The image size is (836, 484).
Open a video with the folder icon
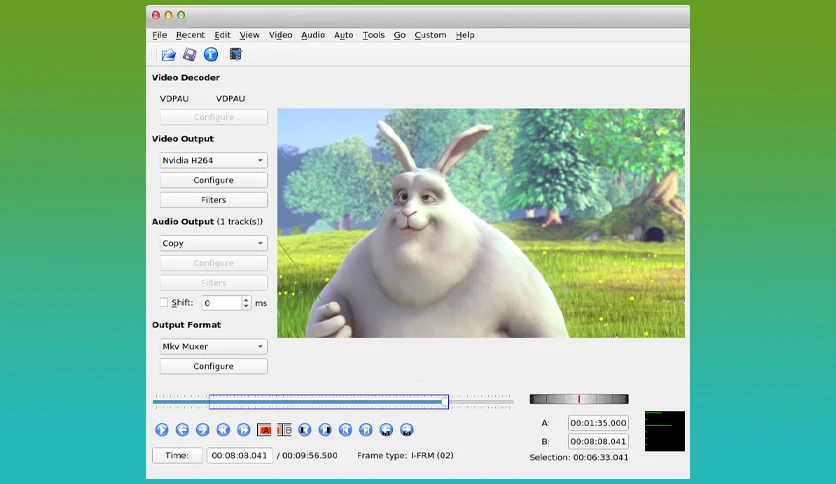pos(168,54)
